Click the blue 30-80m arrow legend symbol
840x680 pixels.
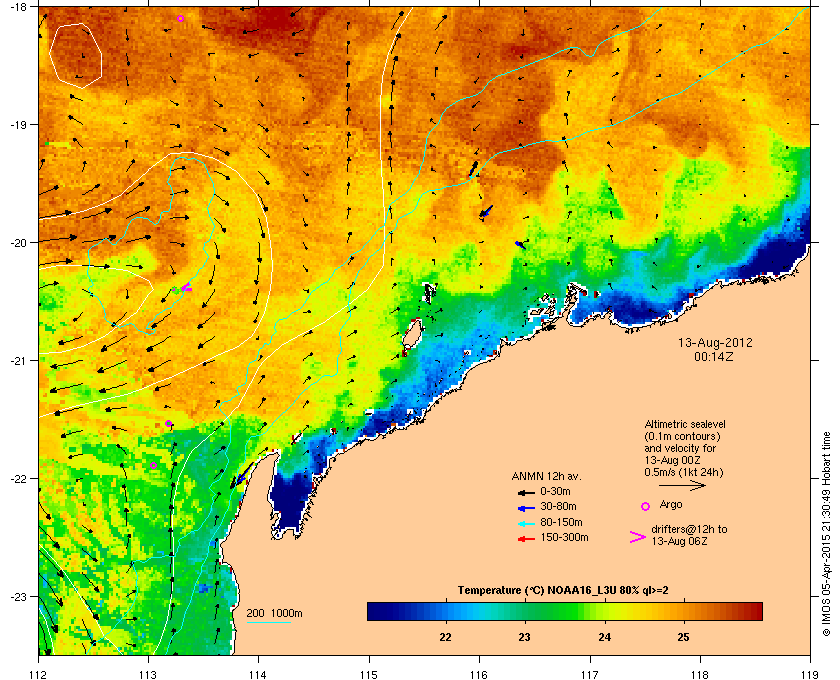(x=526, y=507)
